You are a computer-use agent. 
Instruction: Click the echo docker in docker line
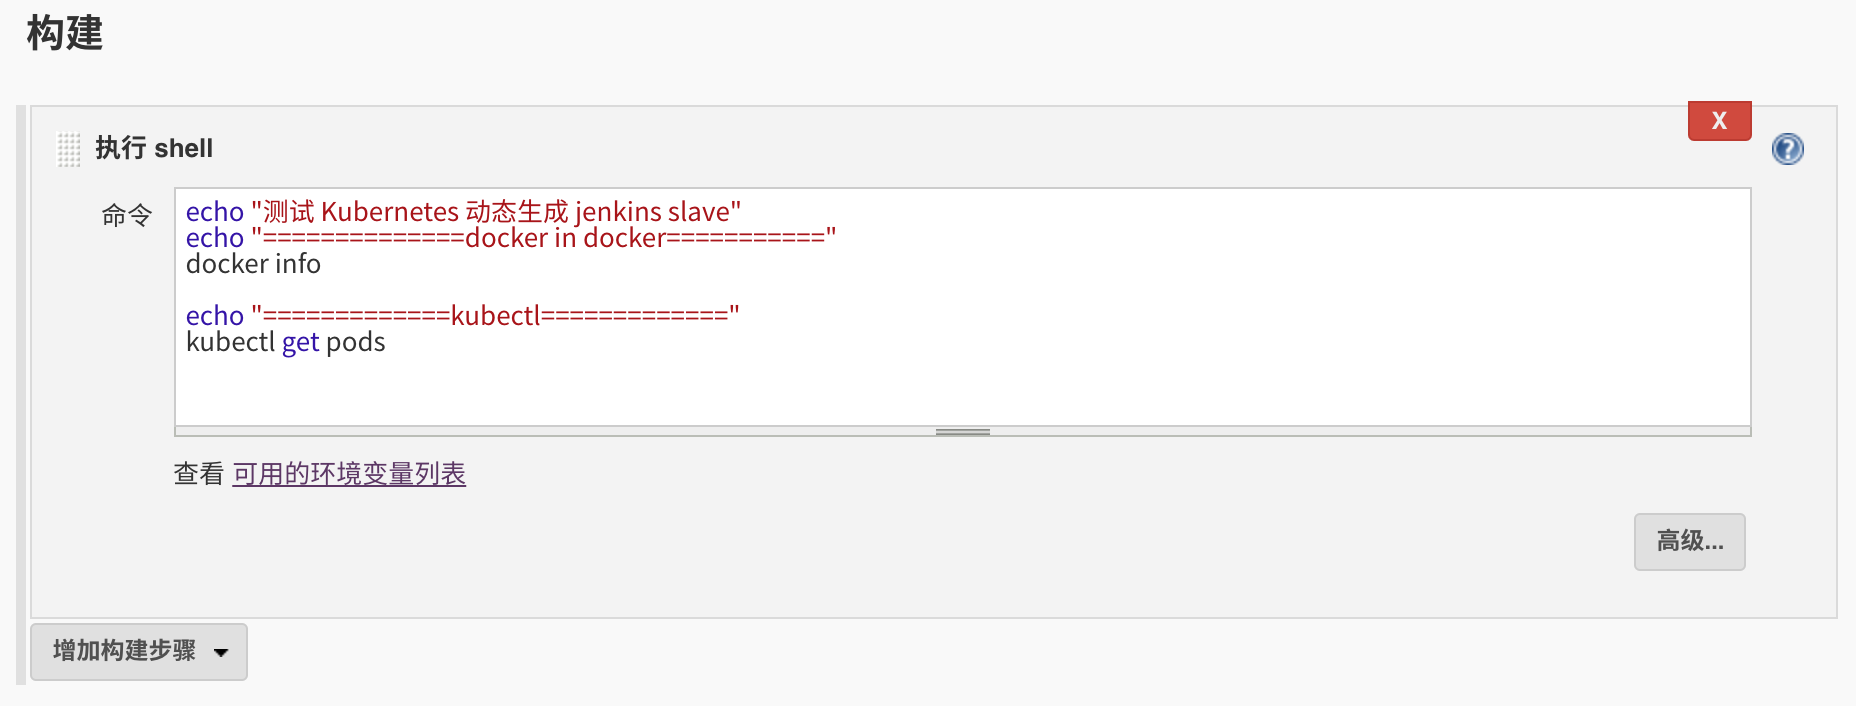511,238
